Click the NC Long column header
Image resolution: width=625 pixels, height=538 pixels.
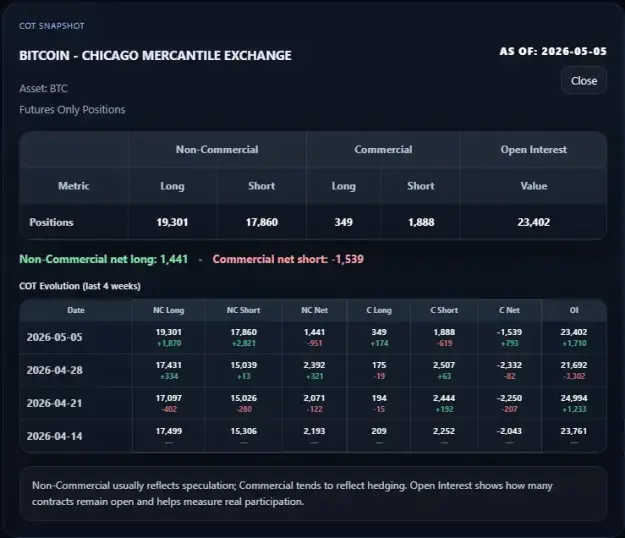tap(169, 310)
